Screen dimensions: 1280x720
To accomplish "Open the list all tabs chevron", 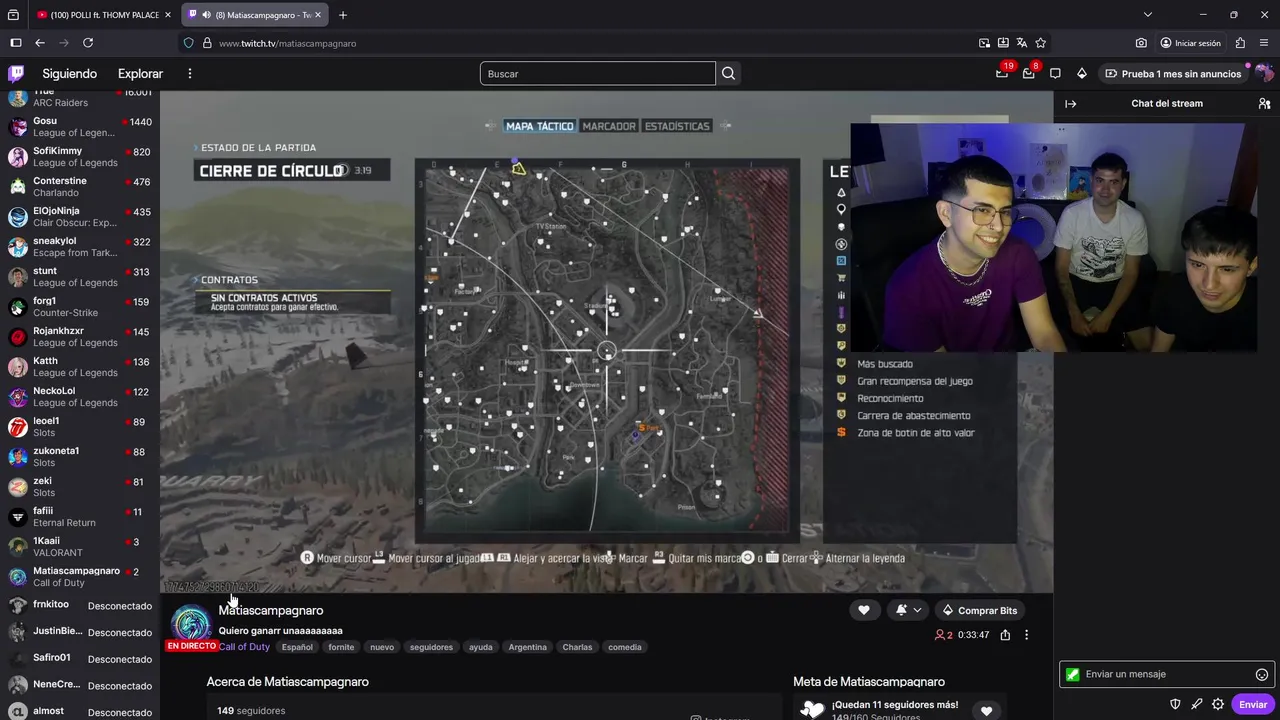I will pos(1148,15).
